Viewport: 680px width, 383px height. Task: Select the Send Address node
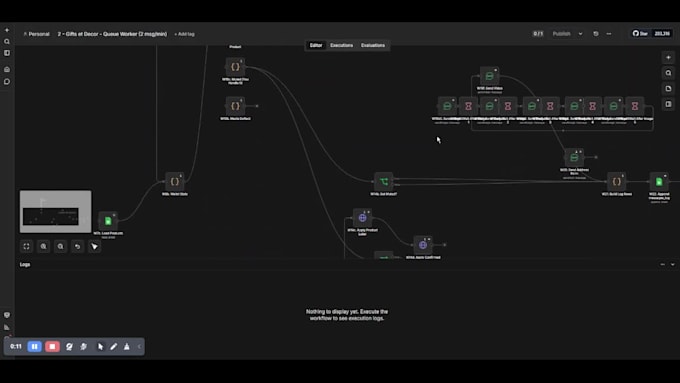(x=574, y=157)
